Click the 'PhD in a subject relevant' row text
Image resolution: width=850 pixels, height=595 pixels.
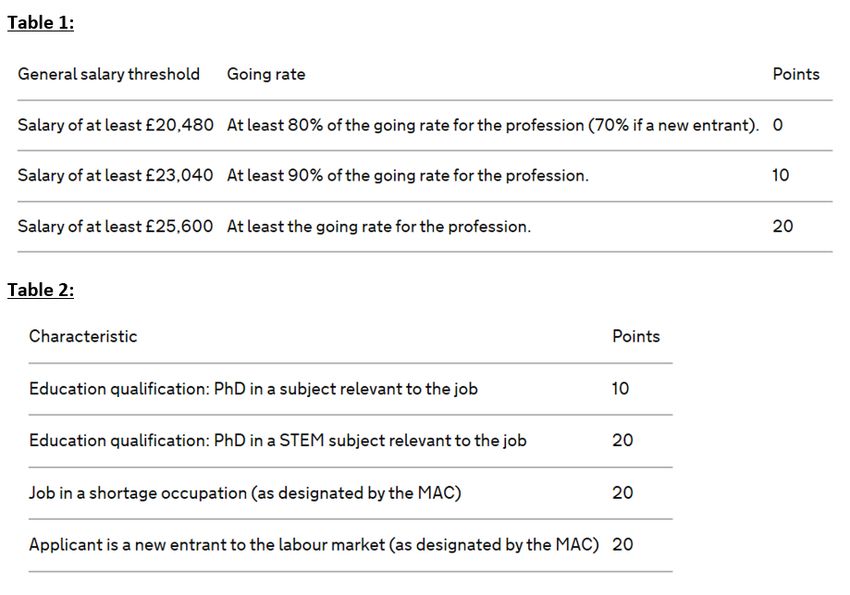[x=253, y=388]
